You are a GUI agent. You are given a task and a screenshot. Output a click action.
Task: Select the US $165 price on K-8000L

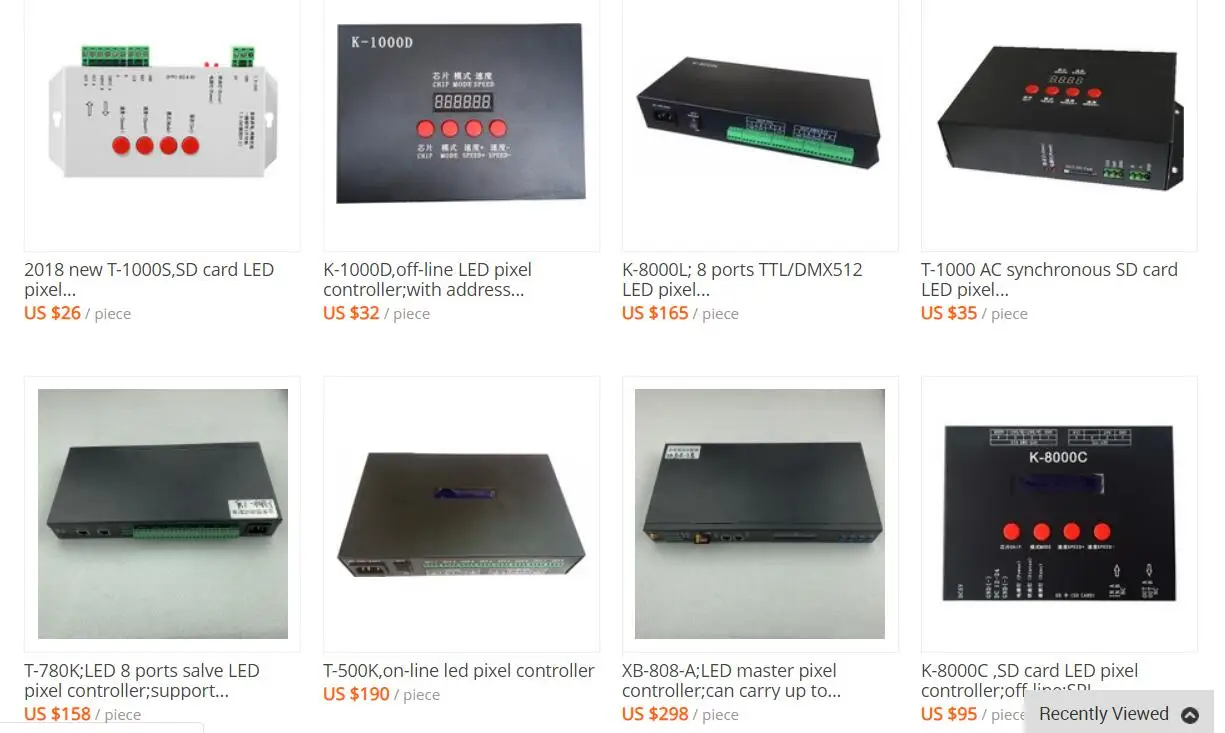(655, 313)
